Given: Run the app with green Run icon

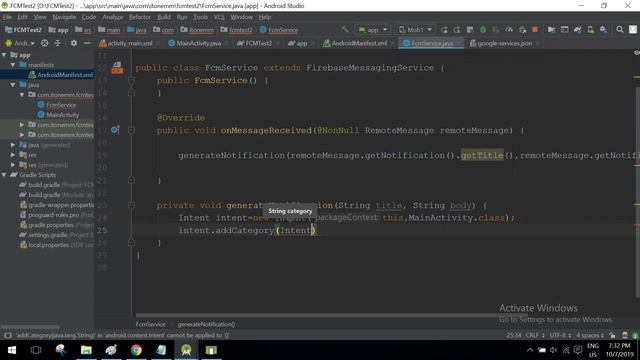Looking at the screenshot, I should click(444, 29).
